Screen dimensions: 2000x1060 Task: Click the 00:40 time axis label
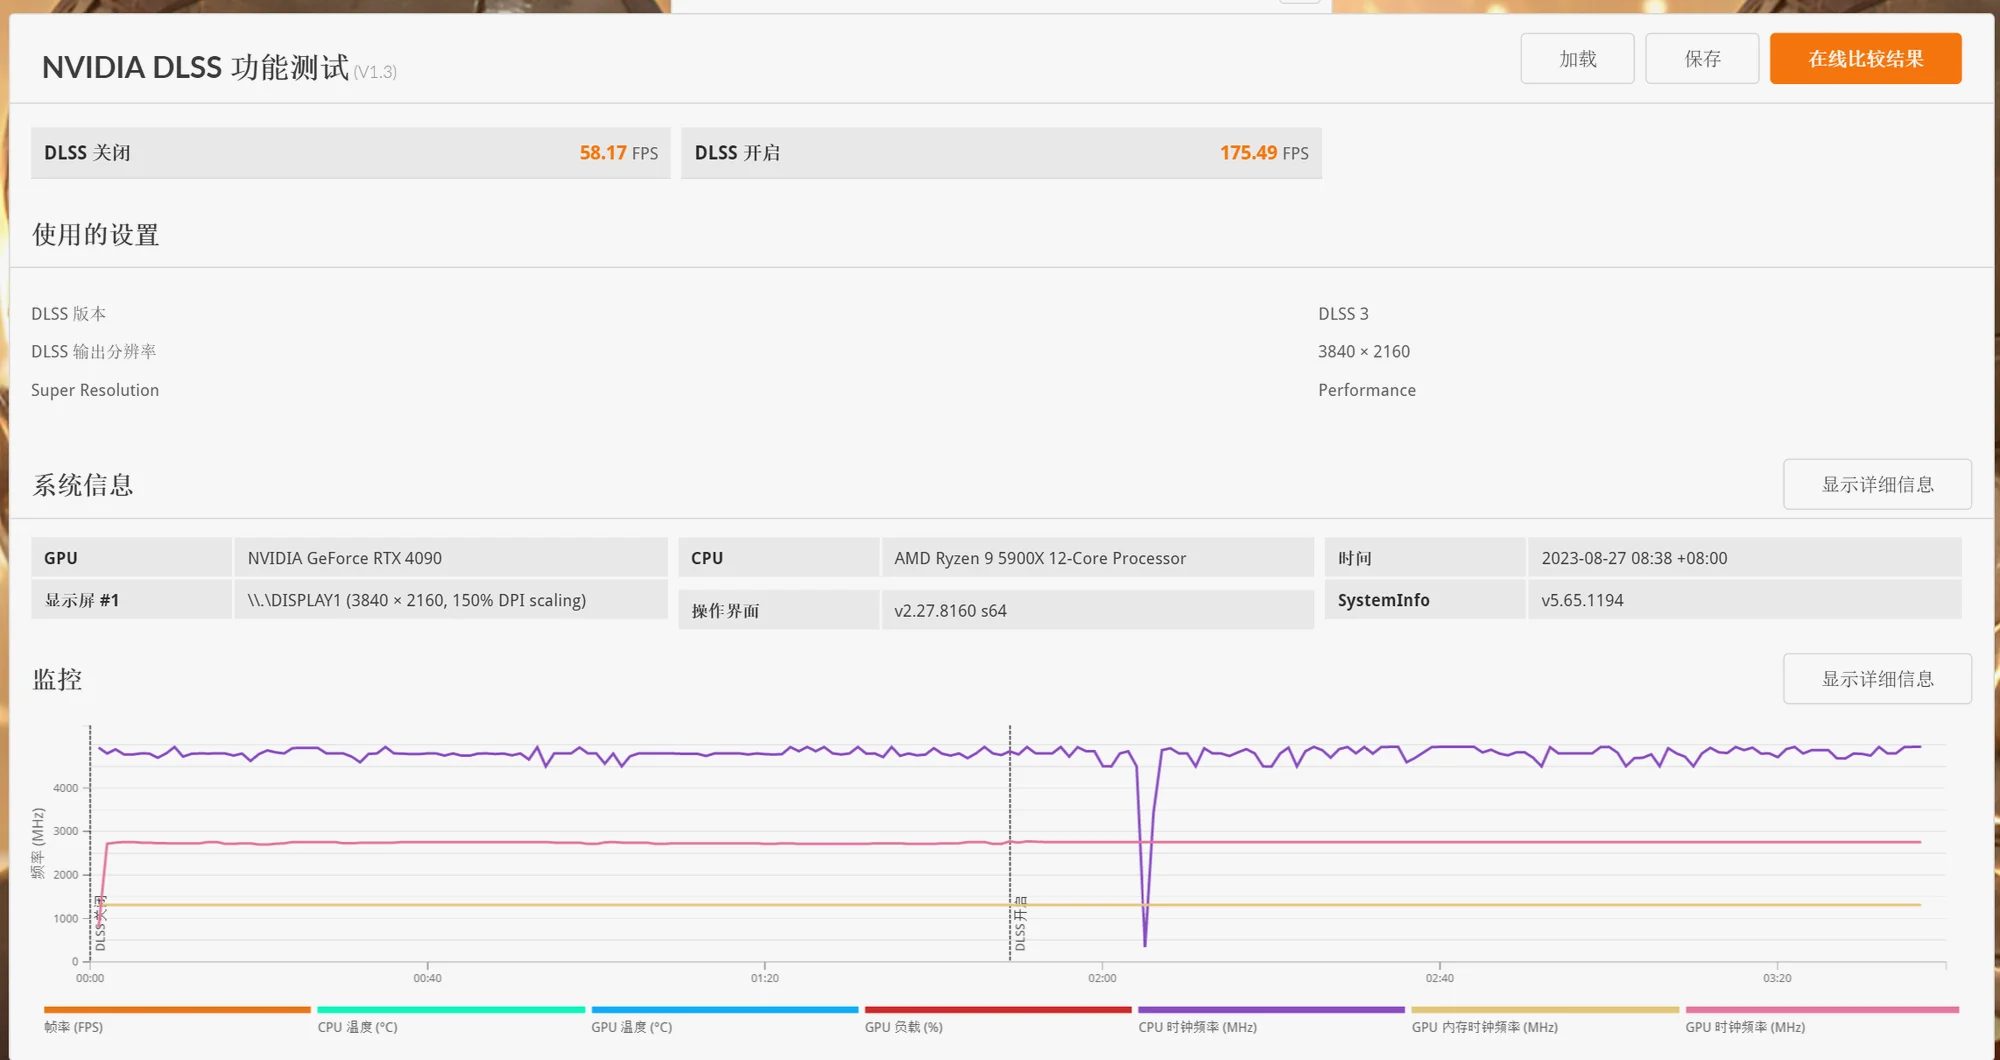point(427,978)
